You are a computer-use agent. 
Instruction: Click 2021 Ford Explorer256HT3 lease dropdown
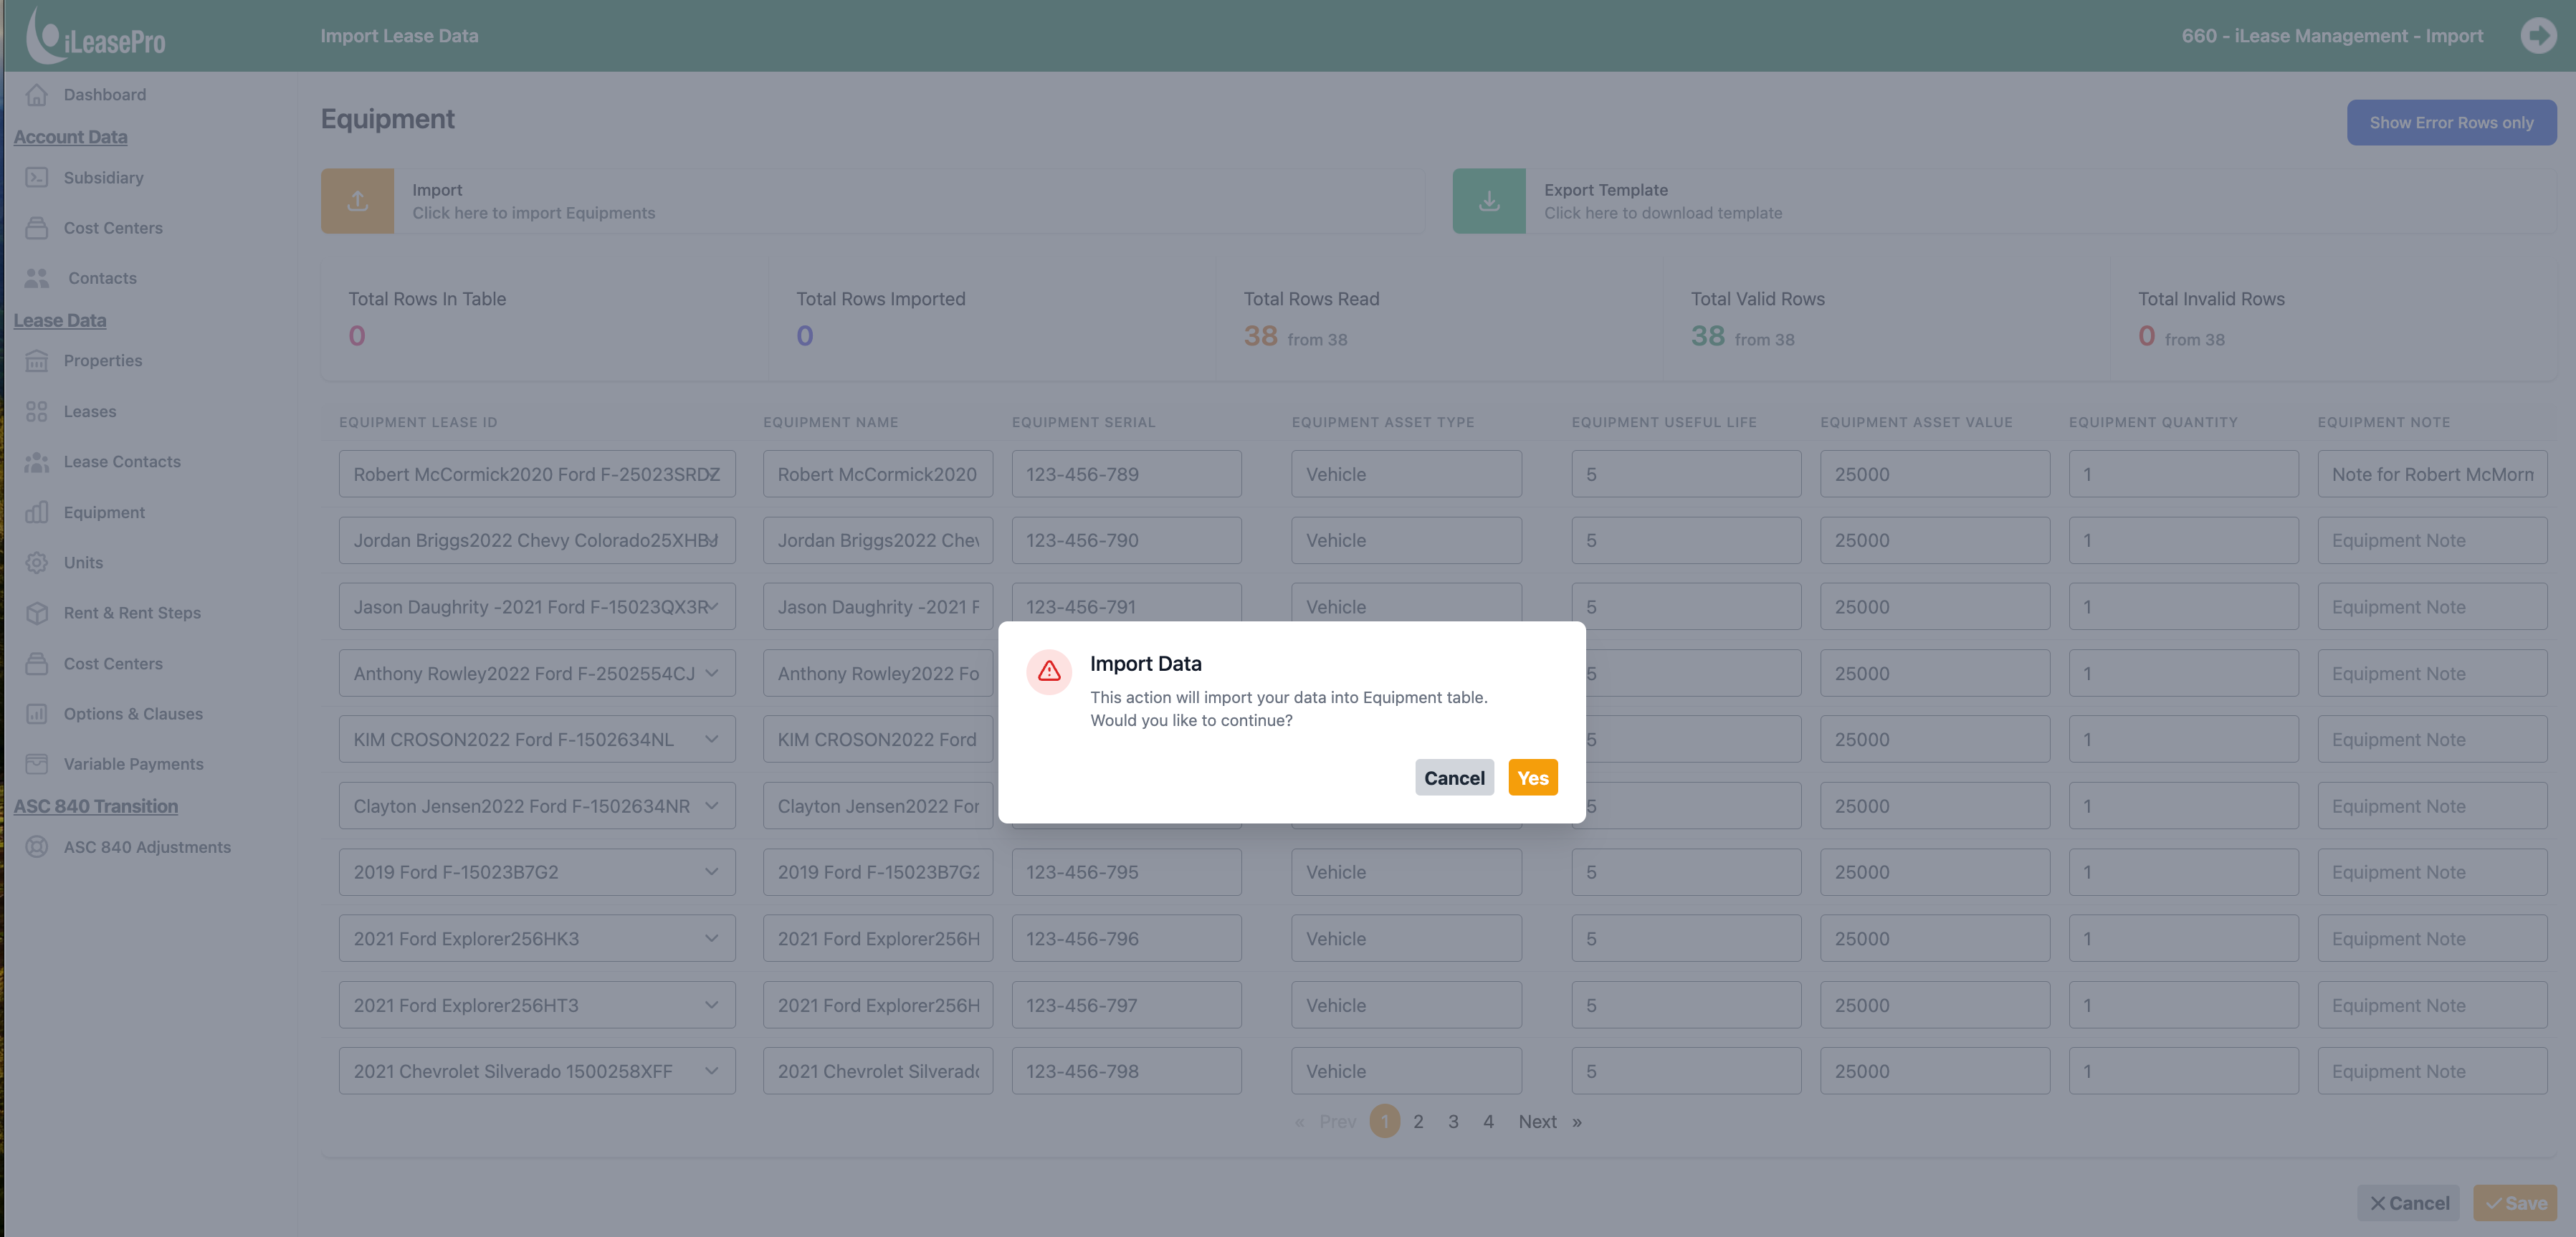click(537, 1005)
